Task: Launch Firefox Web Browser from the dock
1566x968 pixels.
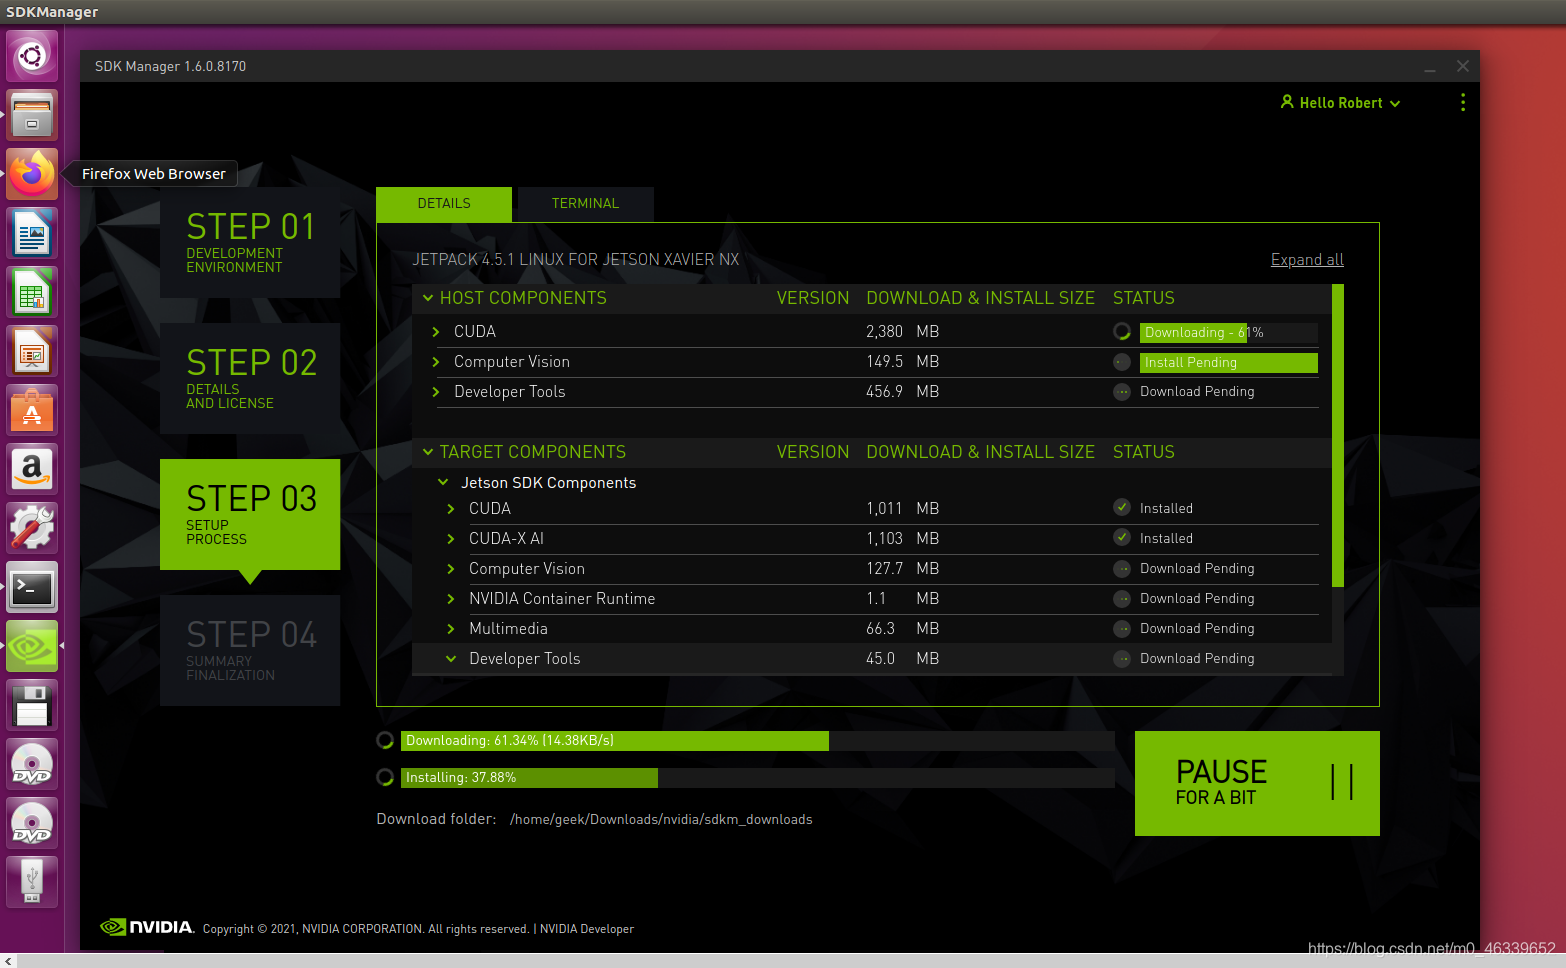Action: (x=32, y=174)
